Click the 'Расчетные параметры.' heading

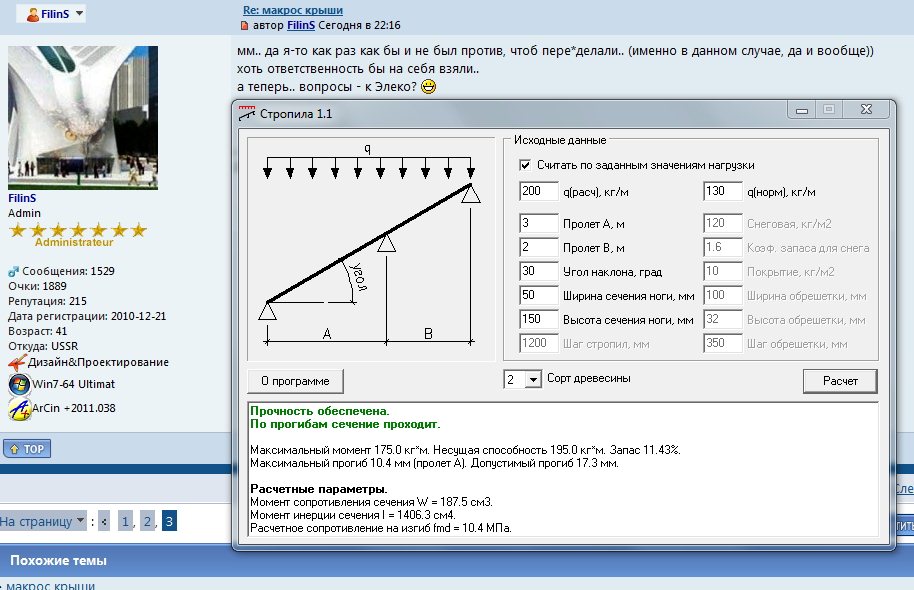coord(319,489)
